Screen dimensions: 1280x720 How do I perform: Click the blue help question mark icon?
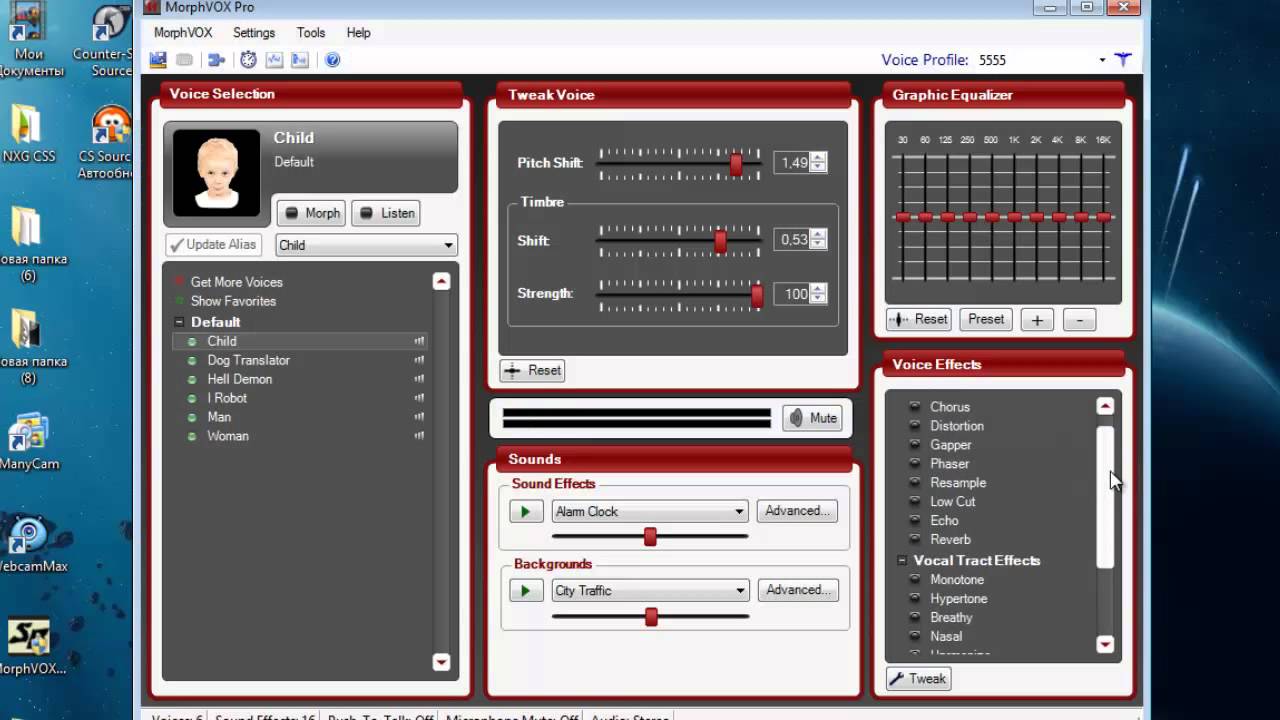click(333, 60)
